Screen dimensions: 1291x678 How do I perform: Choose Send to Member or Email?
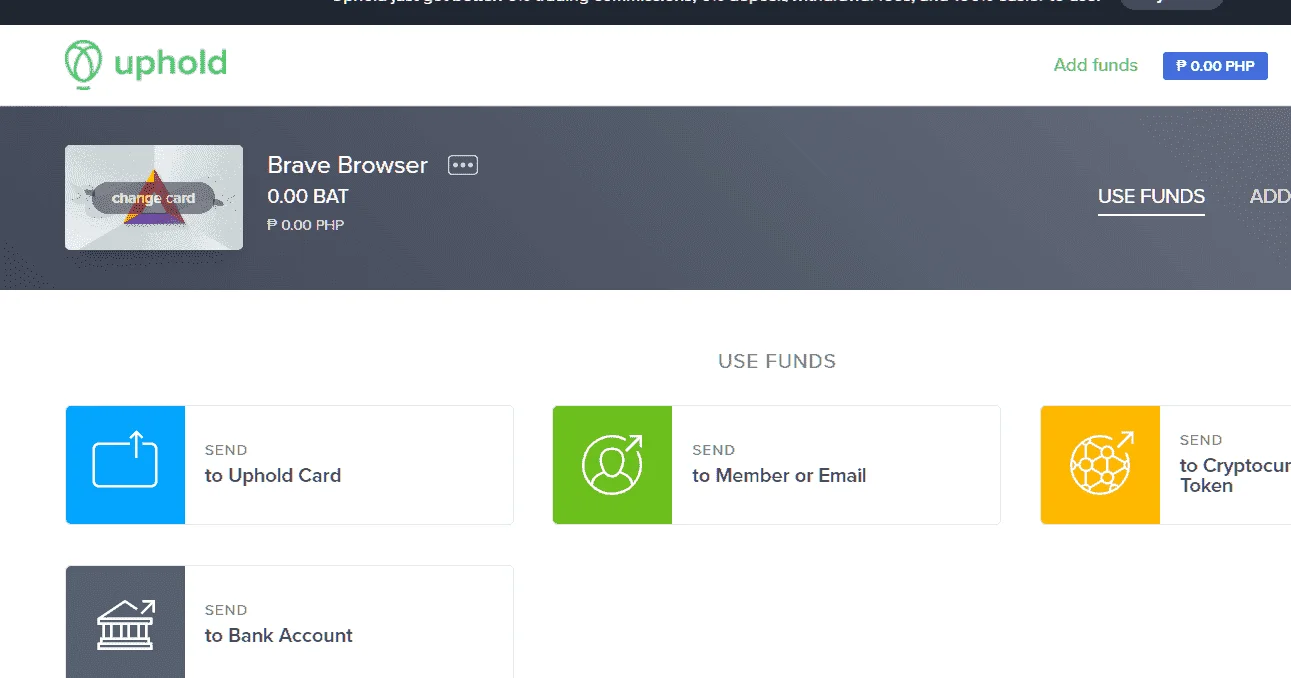click(776, 465)
